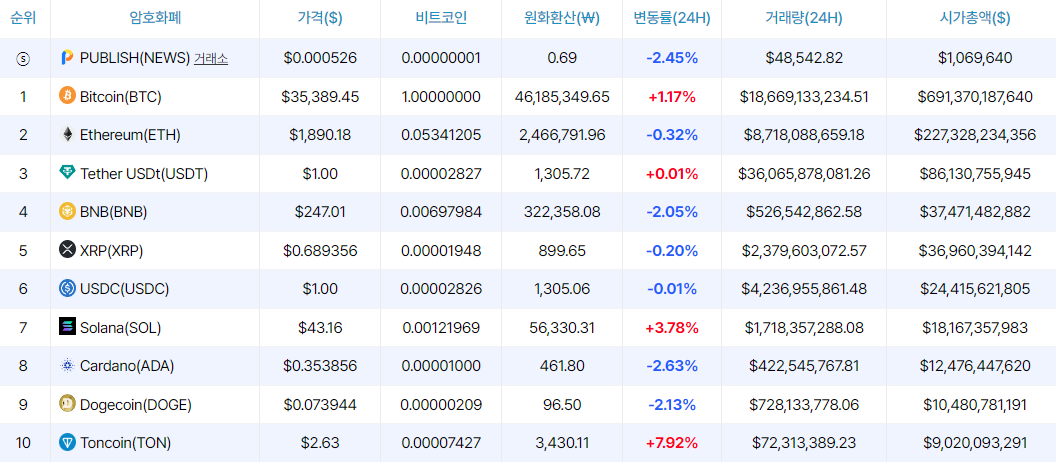This screenshot has width=1056, height=462.
Task: Sort by the 가격($) column header
Action: [320, 18]
